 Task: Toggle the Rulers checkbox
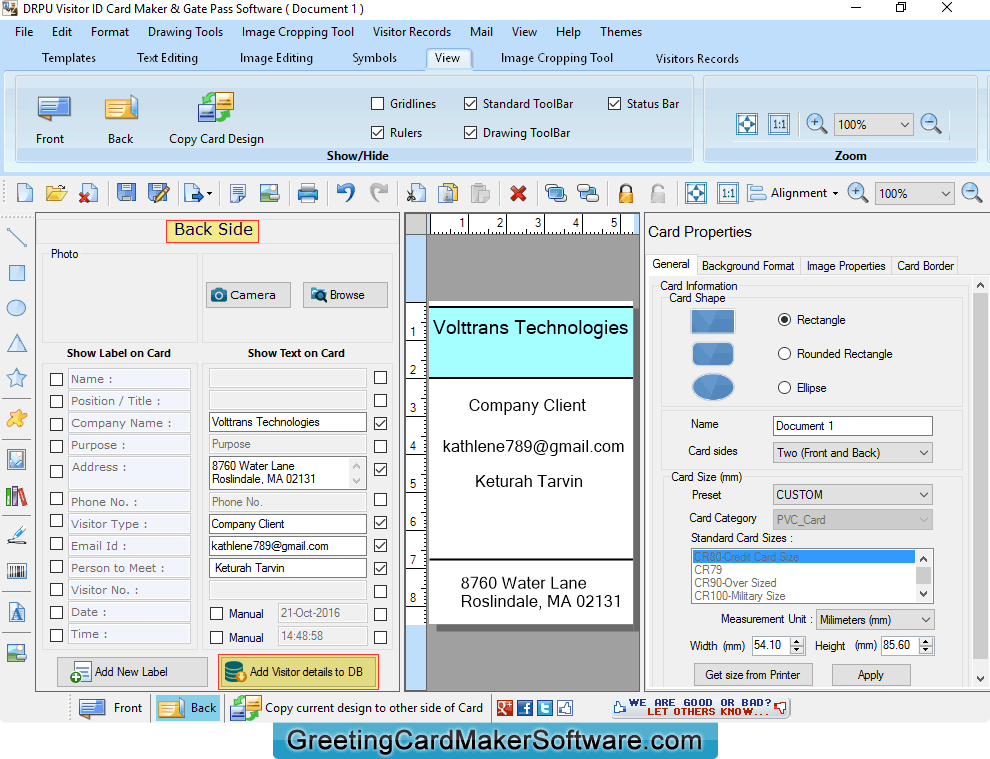point(378,133)
